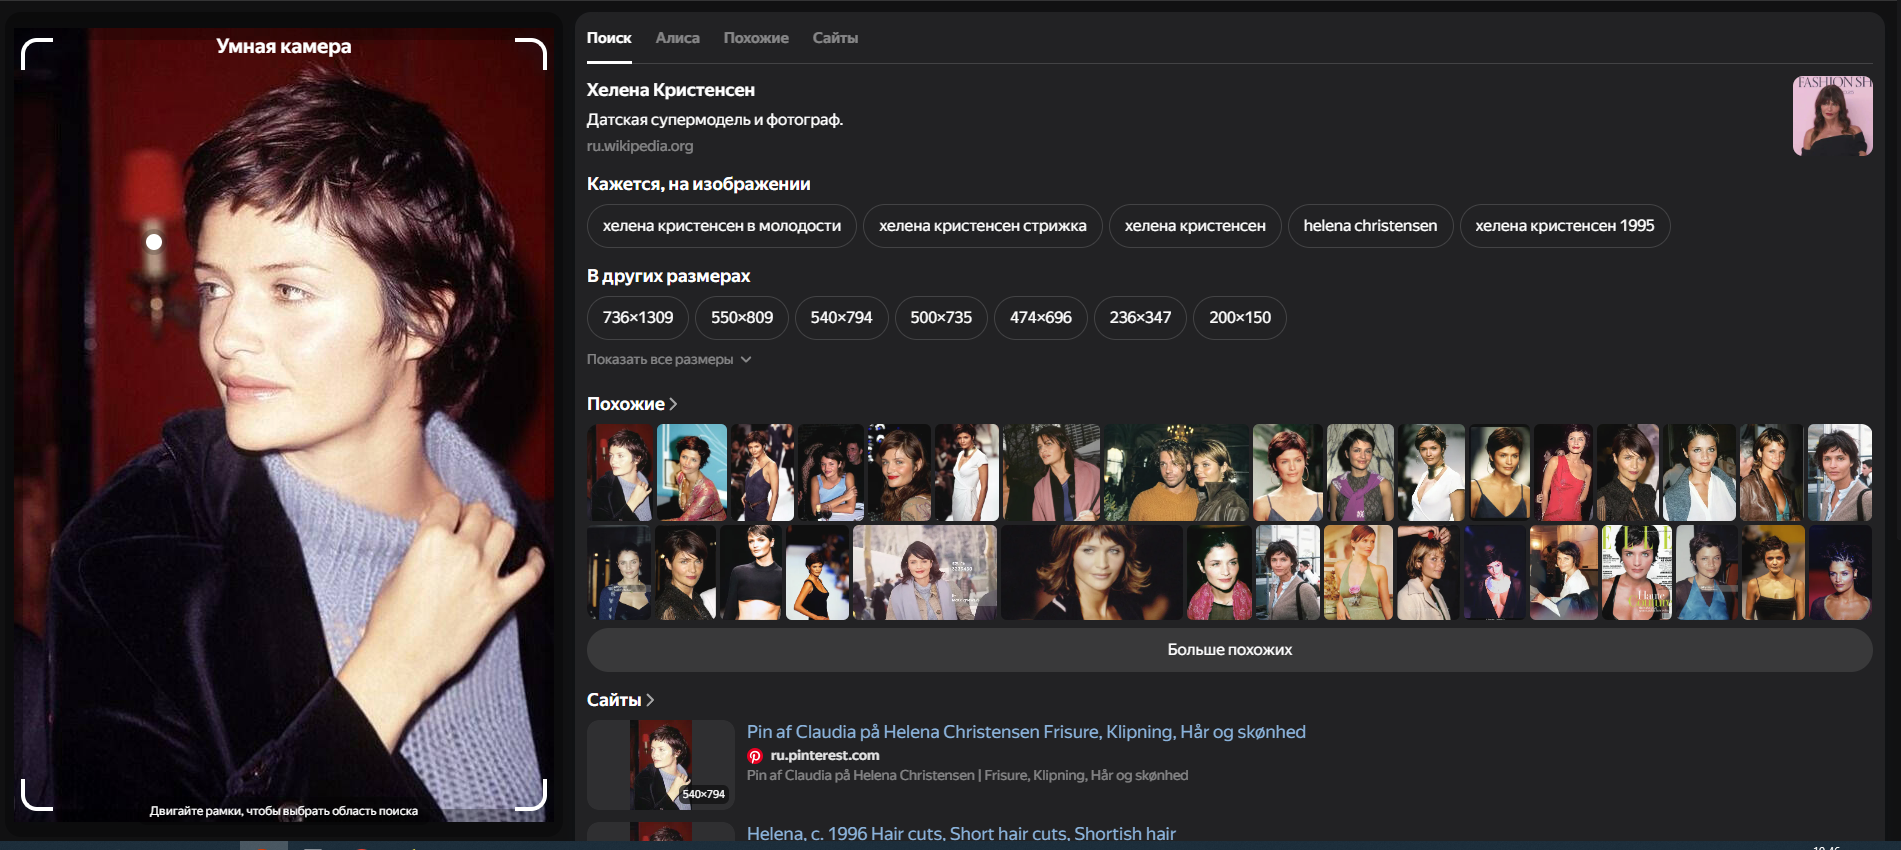Click the Похожие section heading
The height and width of the screenshot is (850, 1901).
pos(626,404)
